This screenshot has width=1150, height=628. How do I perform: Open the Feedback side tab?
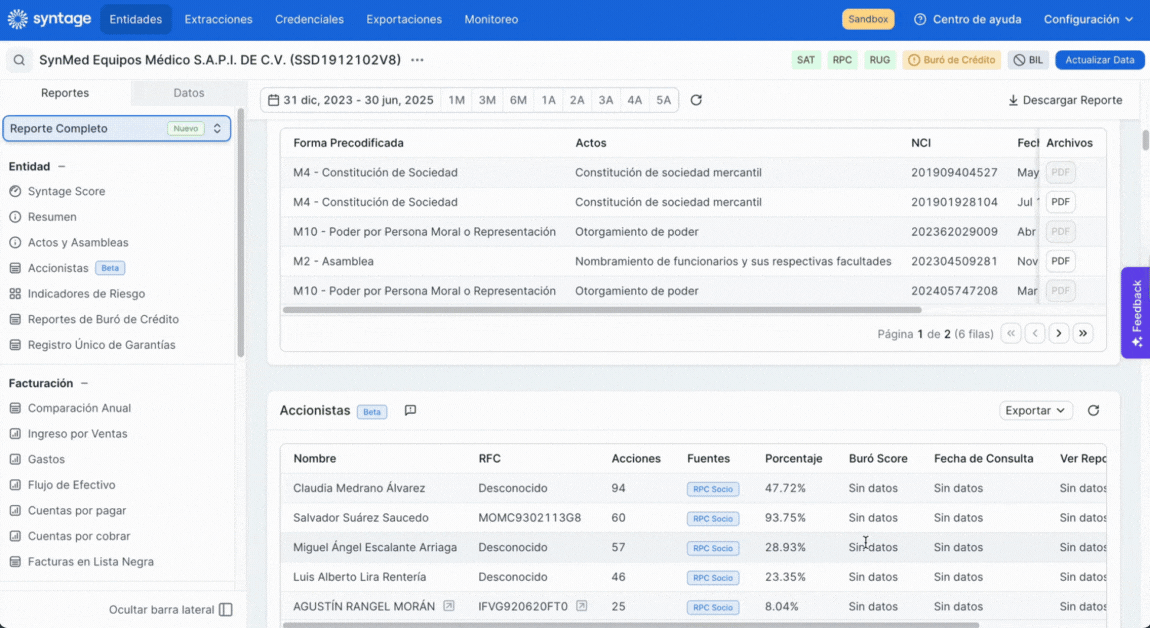[x=1135, y=313]
